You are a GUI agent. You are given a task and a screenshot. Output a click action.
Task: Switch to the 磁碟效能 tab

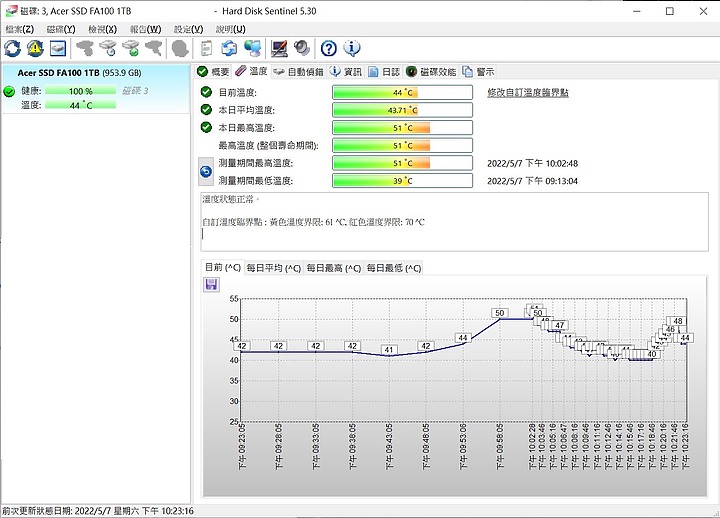[x=431, y=72]
